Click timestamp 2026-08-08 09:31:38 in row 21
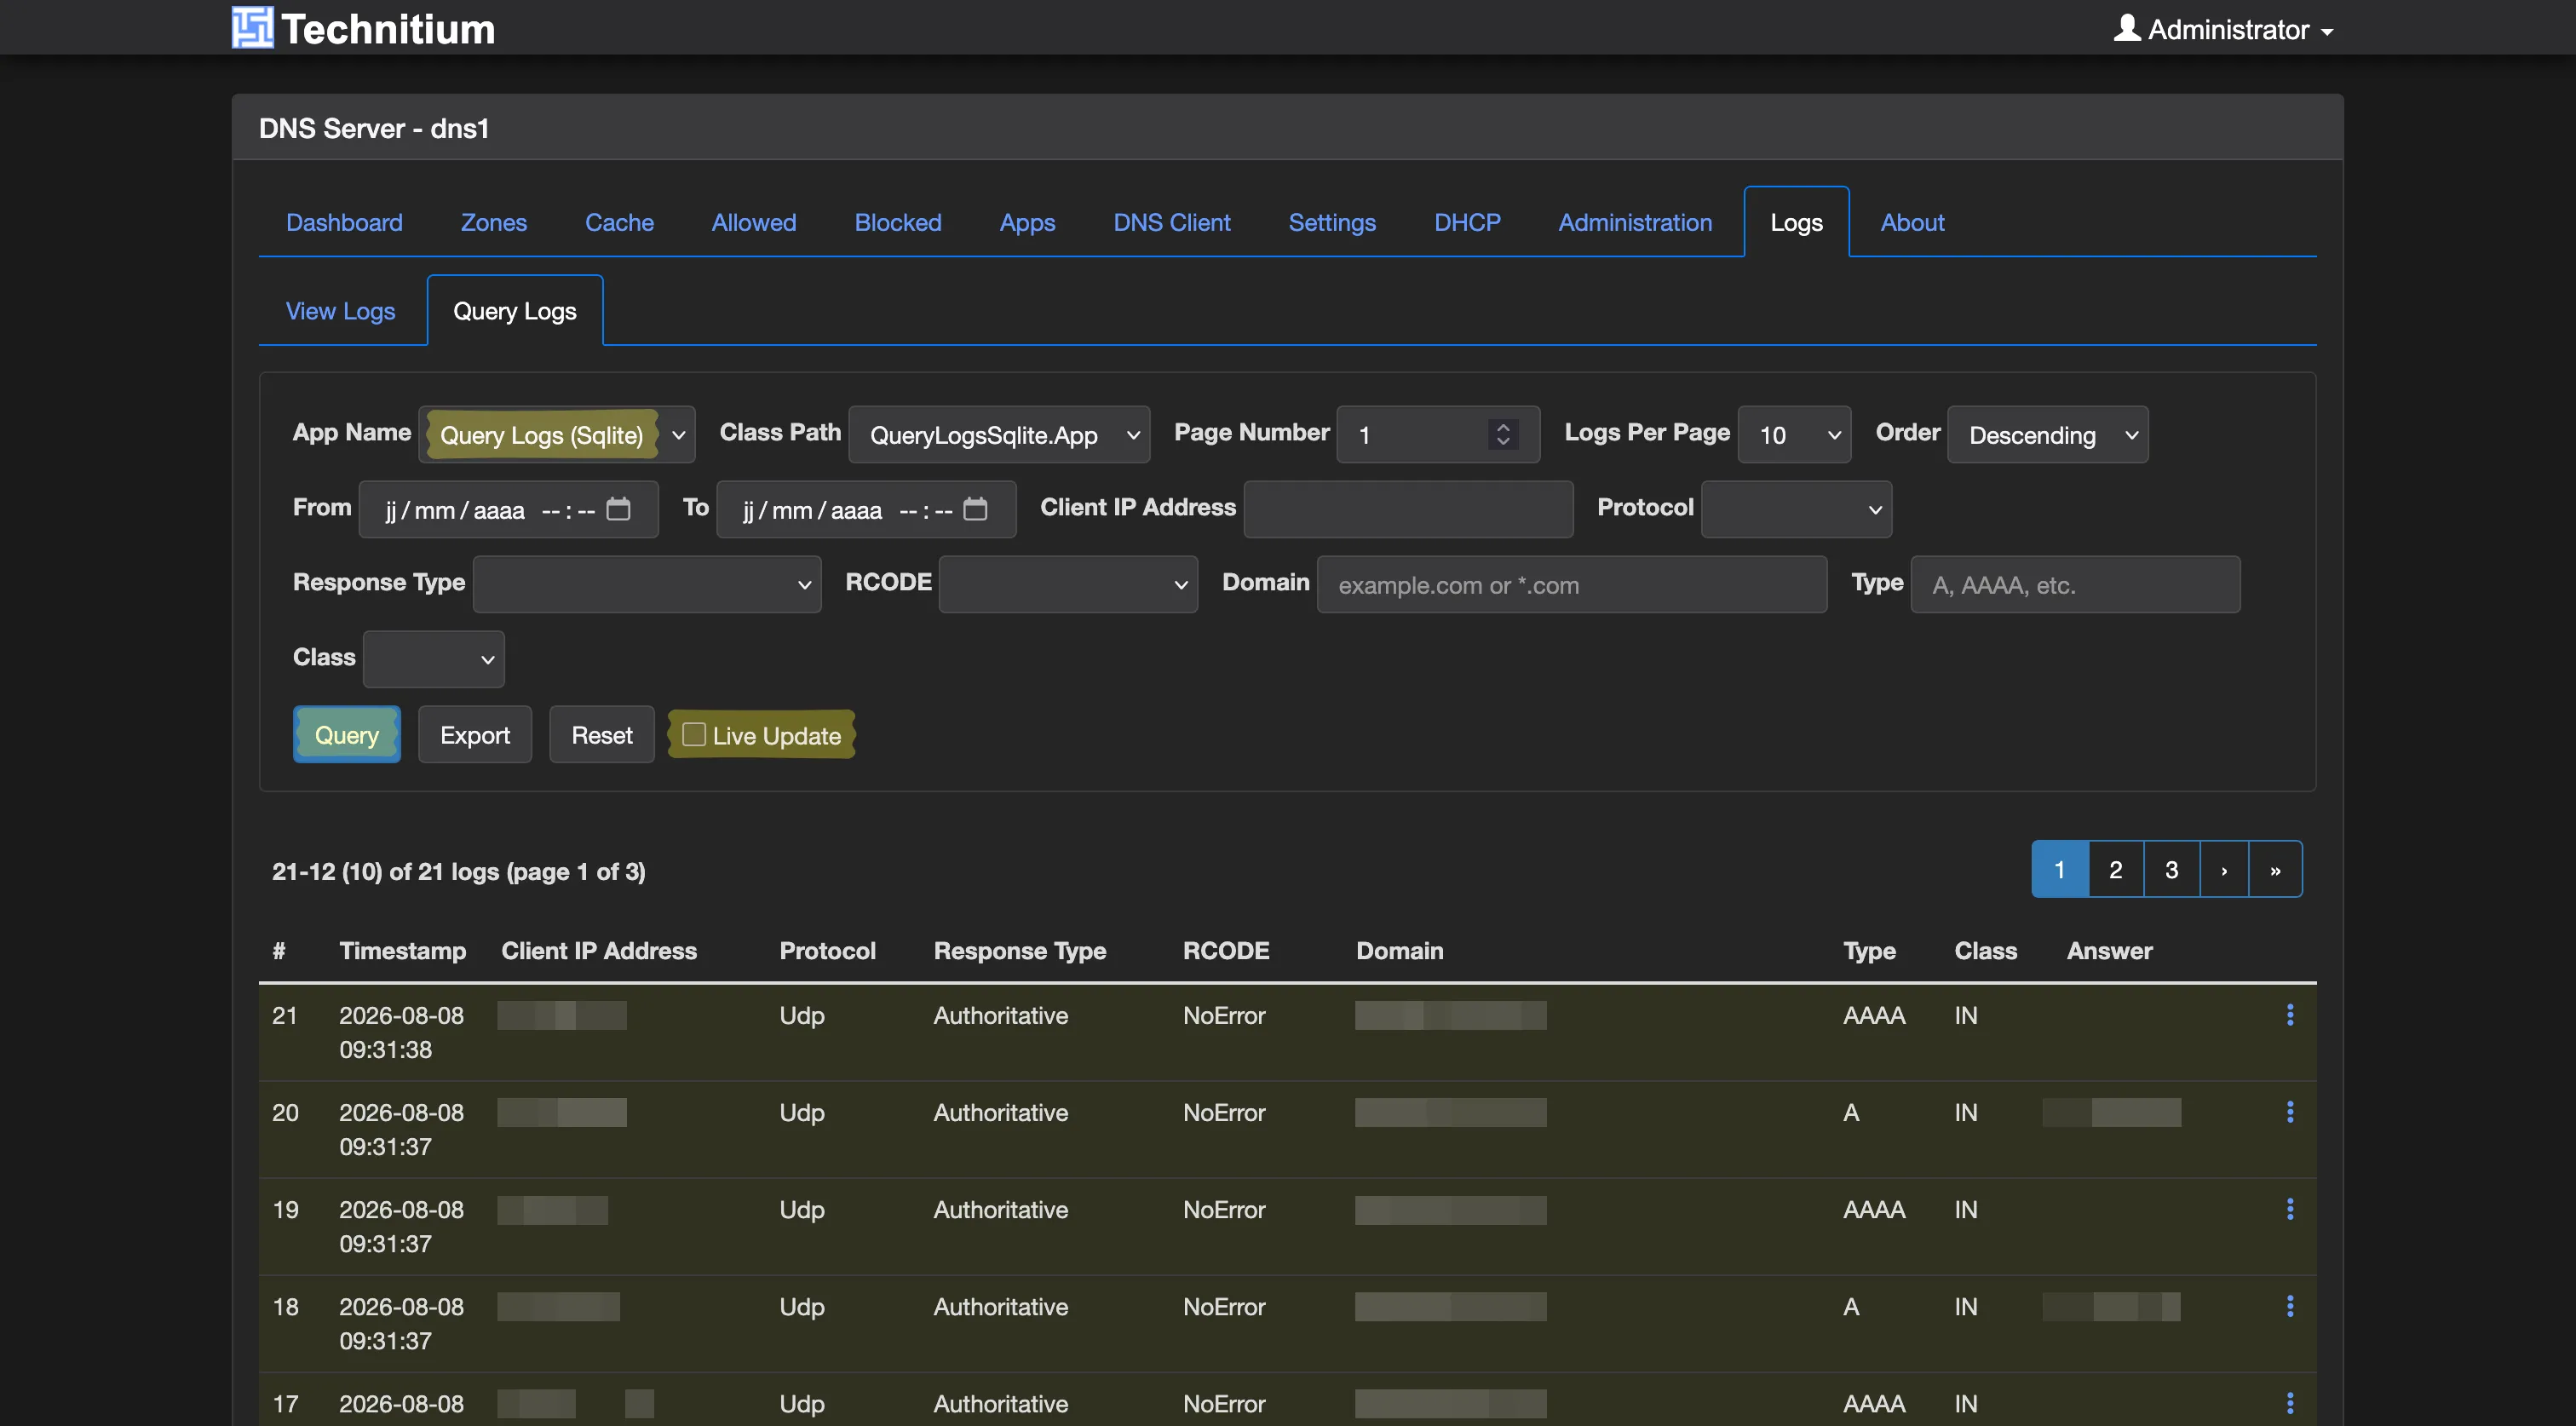 click(401, 1032)
